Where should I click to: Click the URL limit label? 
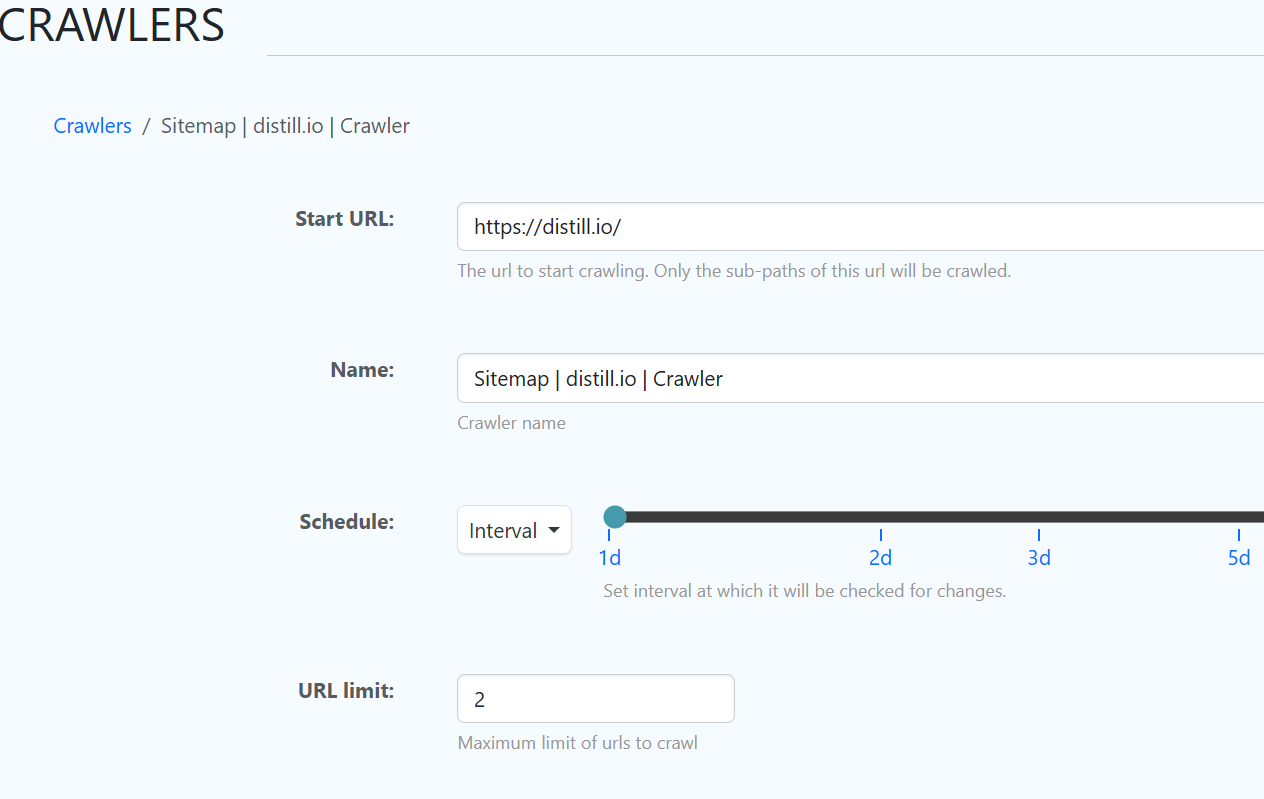coord(345,690)
